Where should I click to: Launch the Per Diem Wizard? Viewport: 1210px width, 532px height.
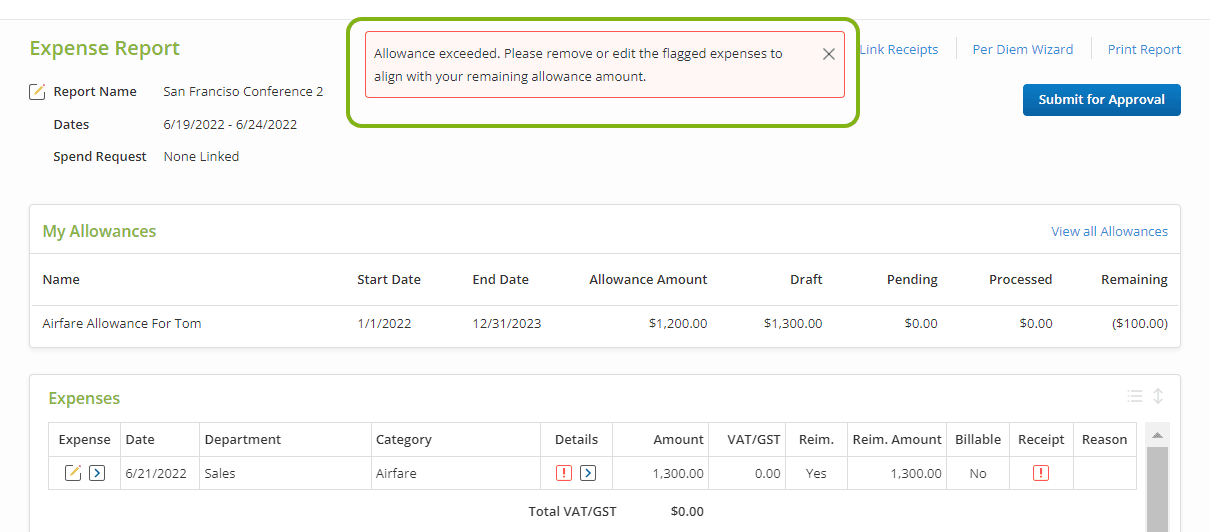1022,49
